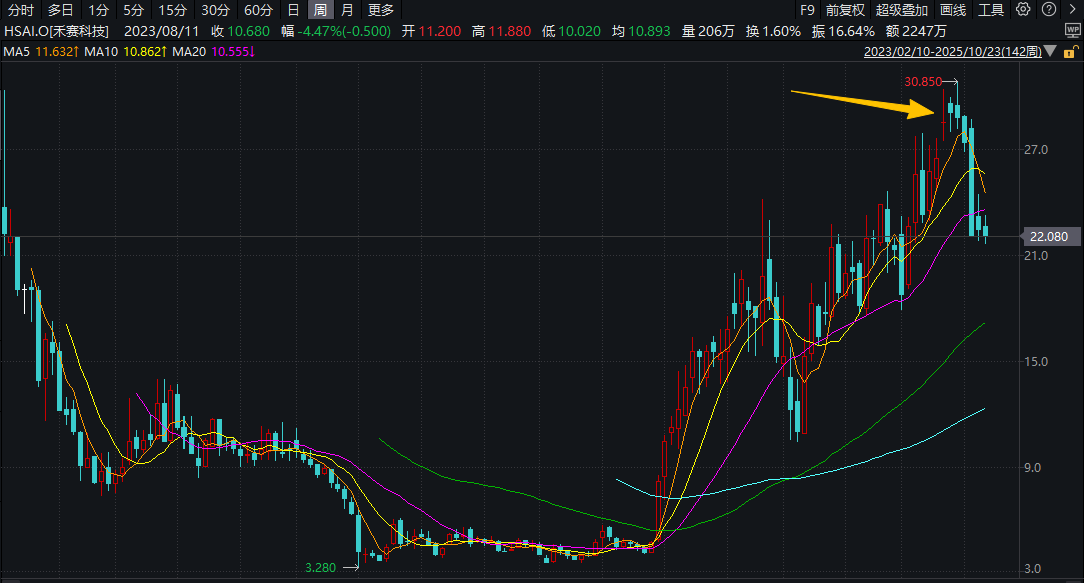Screen dimensions: 1084x583
Task: Select the 60分 period tab
Action: [x=258, y=10]
